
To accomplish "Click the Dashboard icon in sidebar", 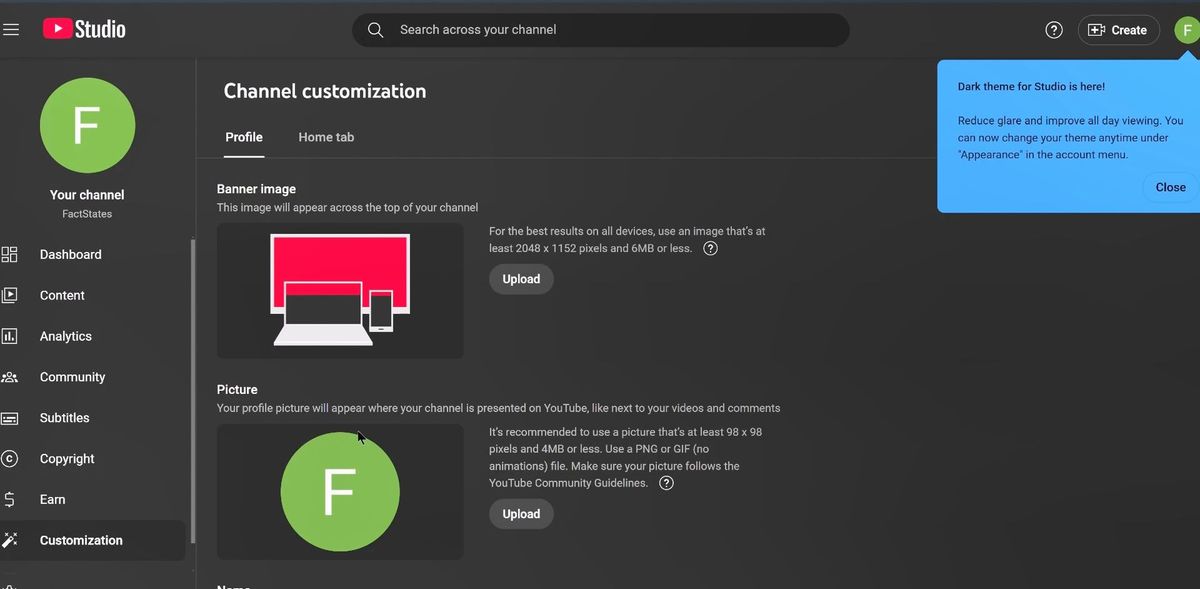I will point(10,254).
